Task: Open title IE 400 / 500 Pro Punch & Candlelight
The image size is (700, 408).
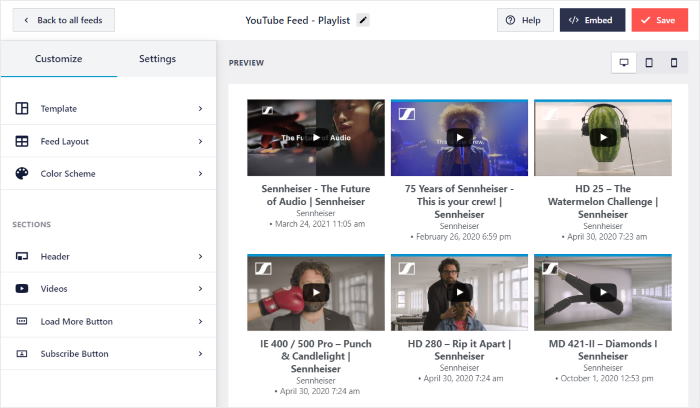Action: [316, 356]
